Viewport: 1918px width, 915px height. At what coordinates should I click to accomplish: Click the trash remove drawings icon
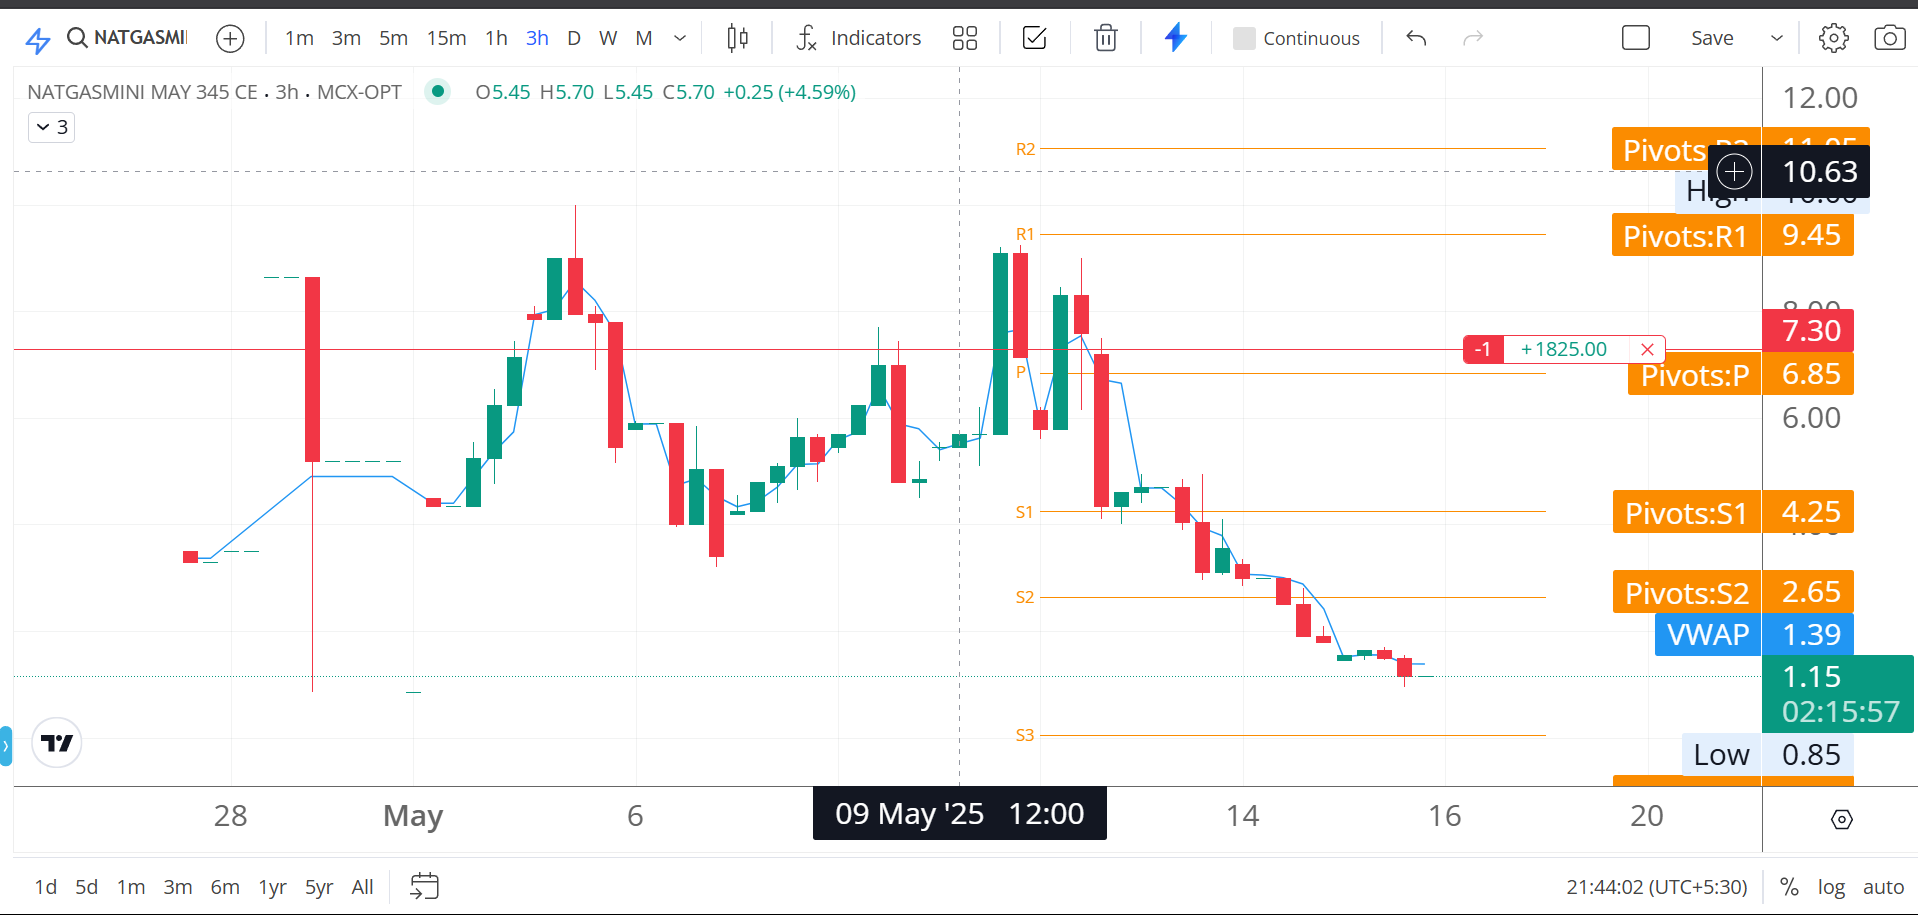[x=1105, y=39]
